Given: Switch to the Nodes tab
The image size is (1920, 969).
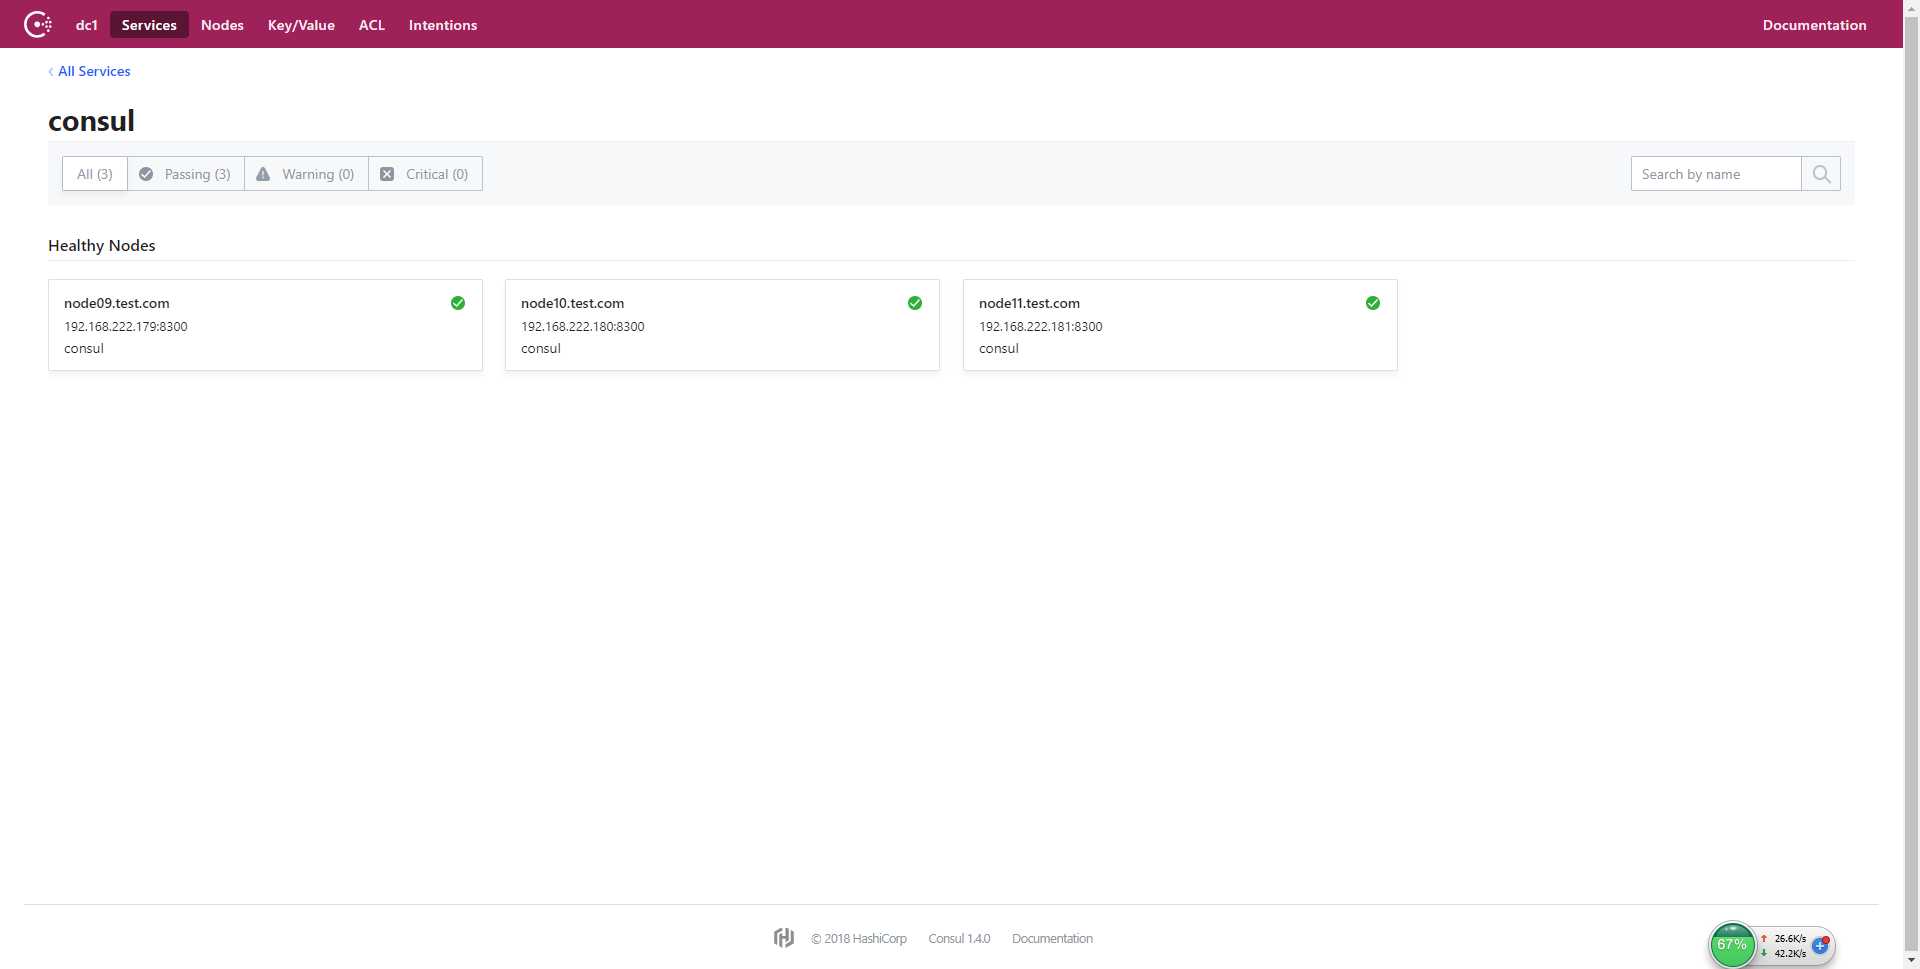Looking at the screenshot, I should click(222, 25).
